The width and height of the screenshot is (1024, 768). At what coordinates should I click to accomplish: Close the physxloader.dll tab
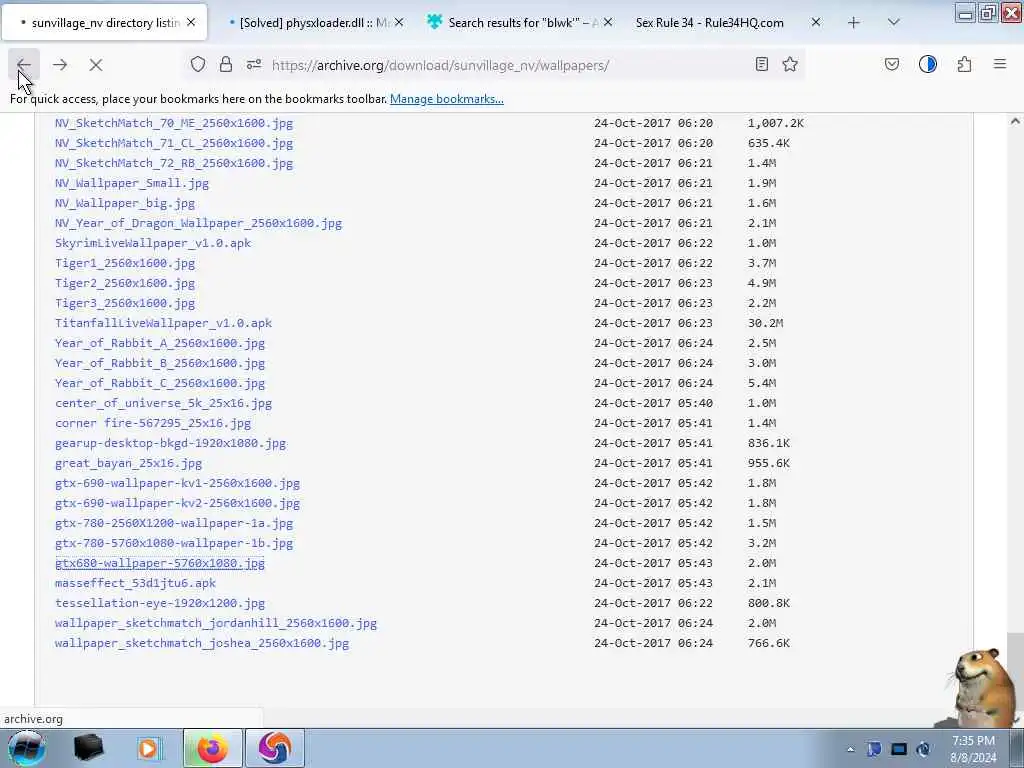399,22
